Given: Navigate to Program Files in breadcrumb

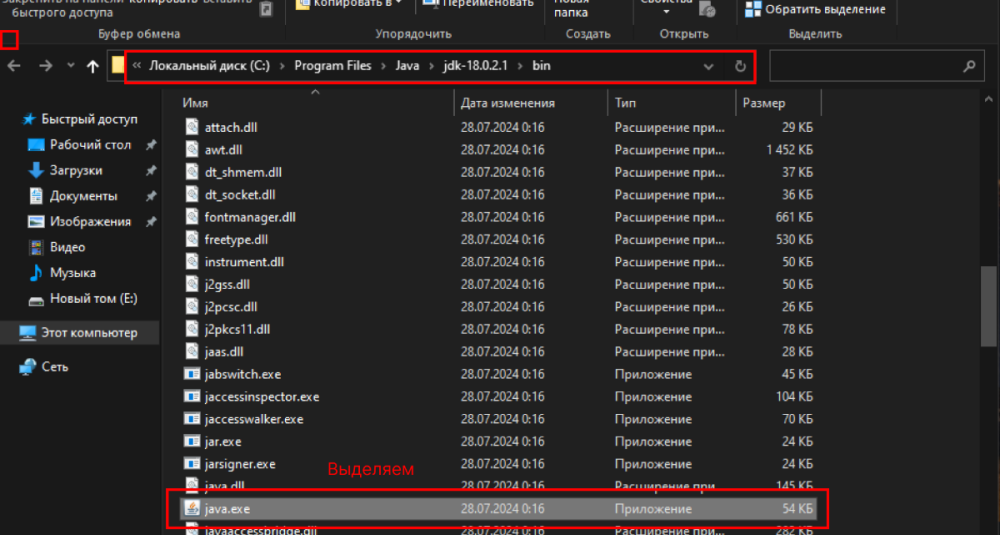Looking at the screenshot, I should point(332,66).
